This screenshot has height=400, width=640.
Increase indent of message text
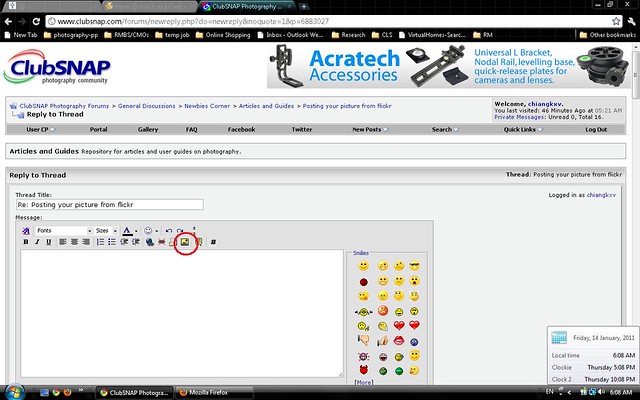136,242
